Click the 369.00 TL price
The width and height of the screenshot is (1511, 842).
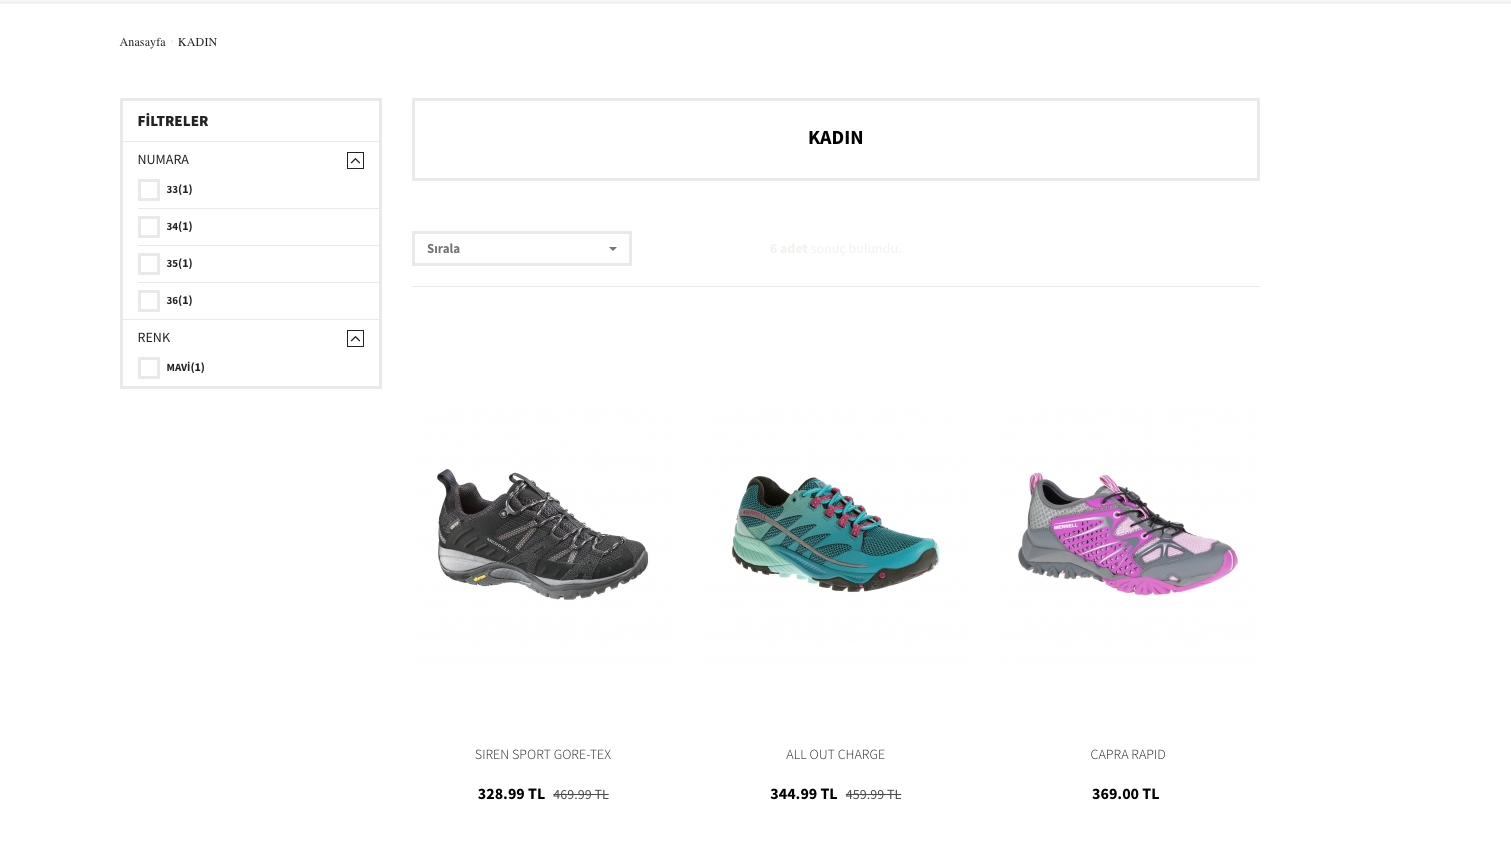[1125, 794]
